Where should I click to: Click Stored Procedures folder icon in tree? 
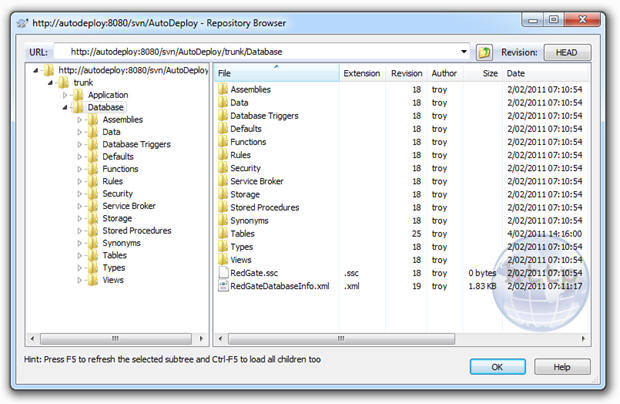(x=93, y=230)
